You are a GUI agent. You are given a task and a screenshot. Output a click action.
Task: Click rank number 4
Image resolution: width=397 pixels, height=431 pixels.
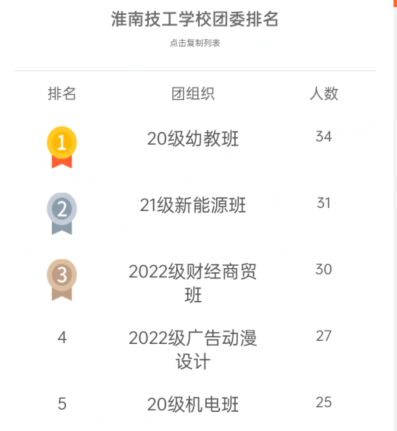[x=62, y=338]
